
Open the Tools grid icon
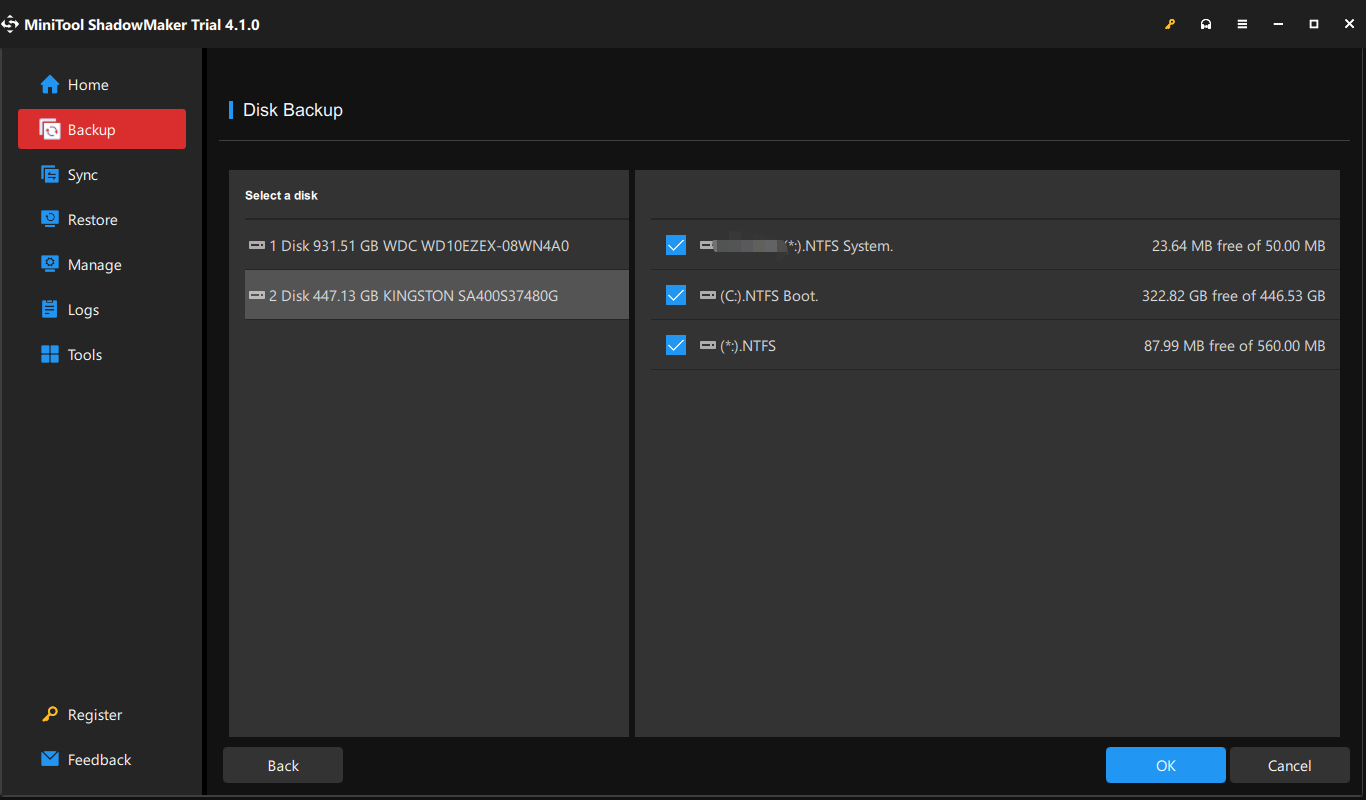pos(50,355)
